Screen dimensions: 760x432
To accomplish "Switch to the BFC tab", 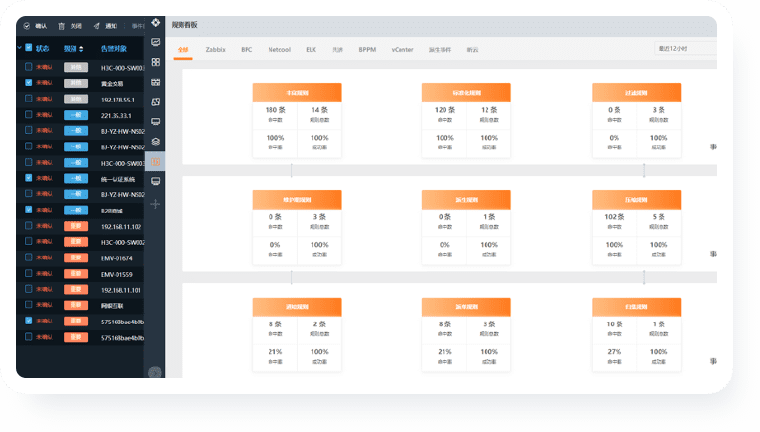I will [x=247, y=49].
